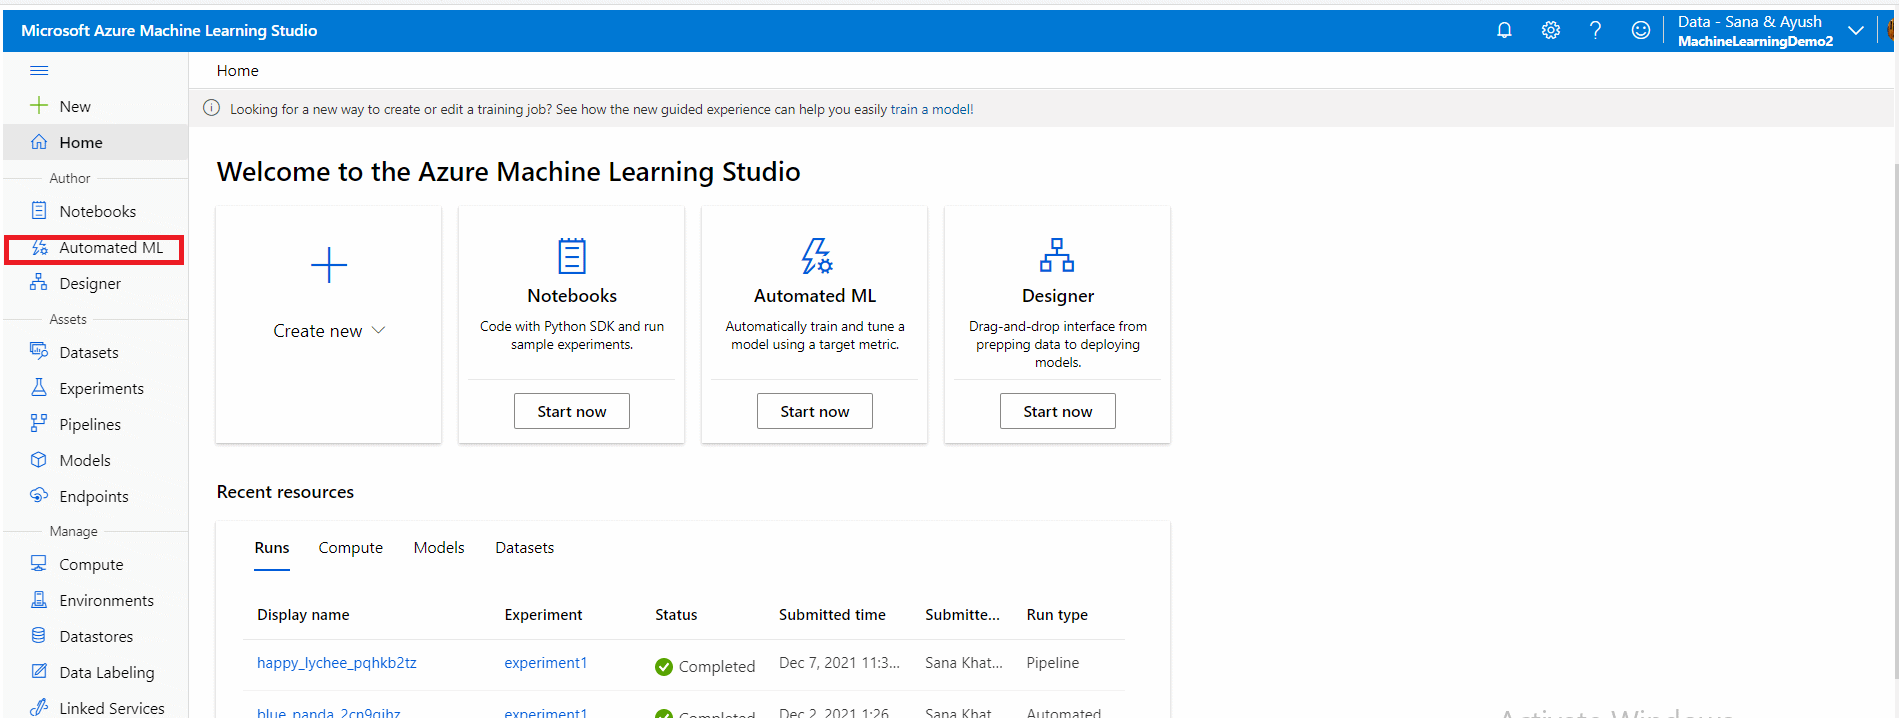Click the help question mark icon
1899x718 pixels.
(x=1595, y=30)
